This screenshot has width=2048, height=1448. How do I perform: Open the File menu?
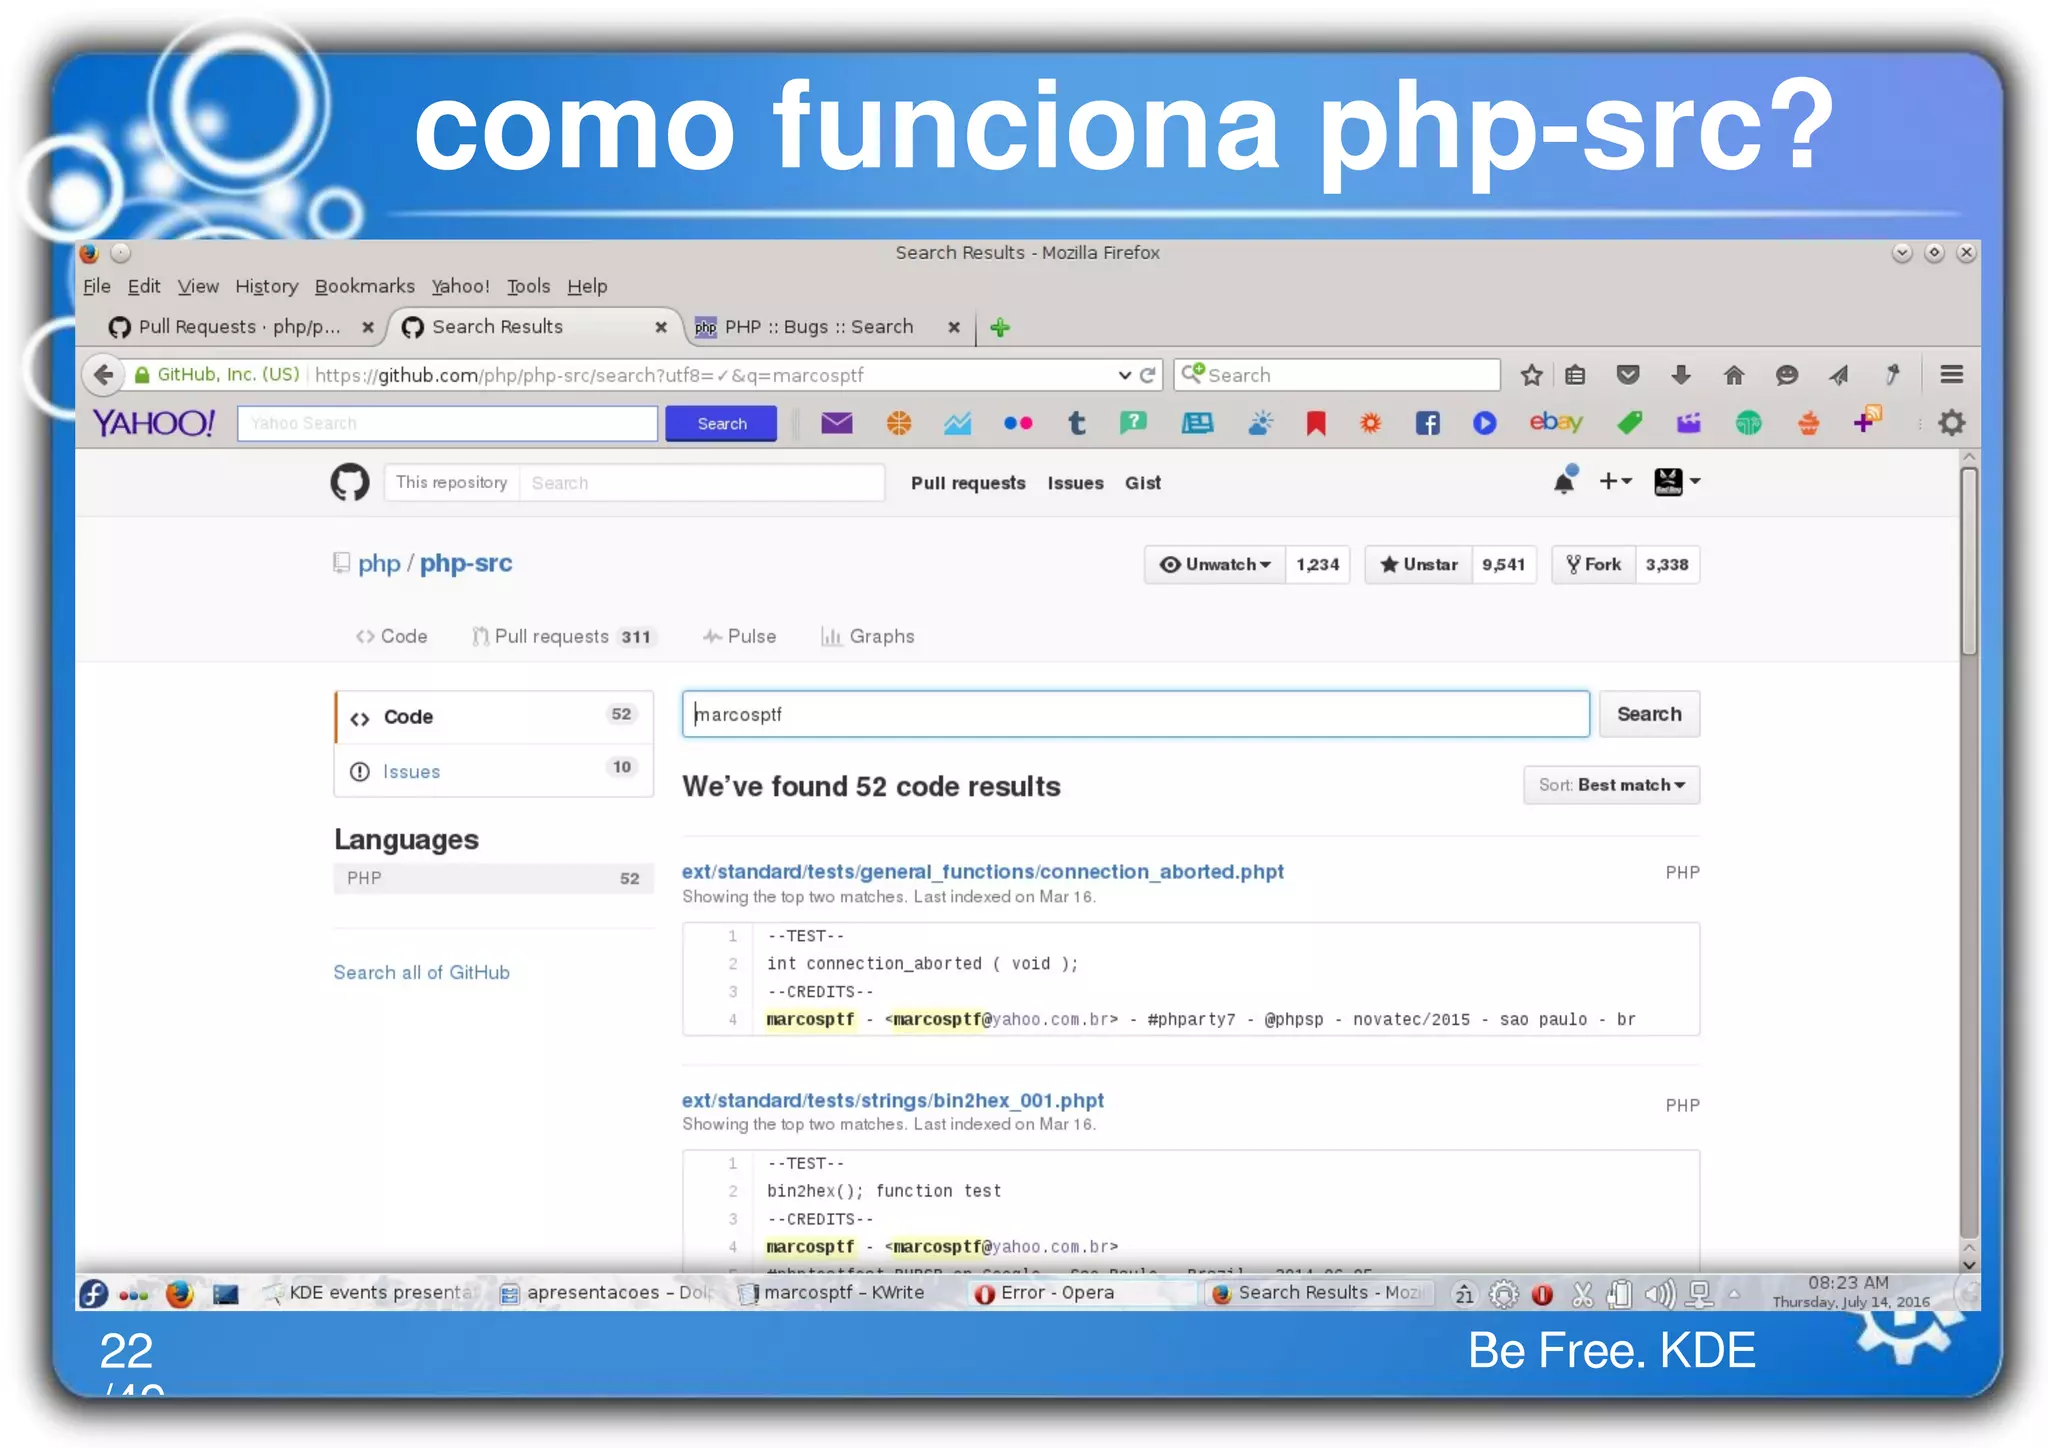tap(97, 286)
